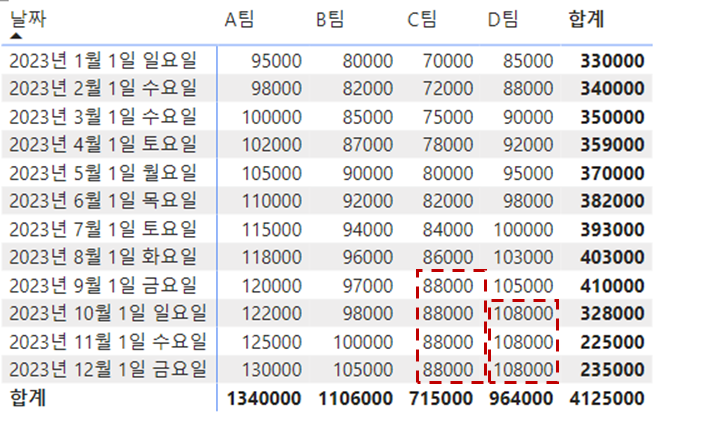Select the D팀 column header
The width and height of the screenshot is (714, 425).
[x=503, y=20]
